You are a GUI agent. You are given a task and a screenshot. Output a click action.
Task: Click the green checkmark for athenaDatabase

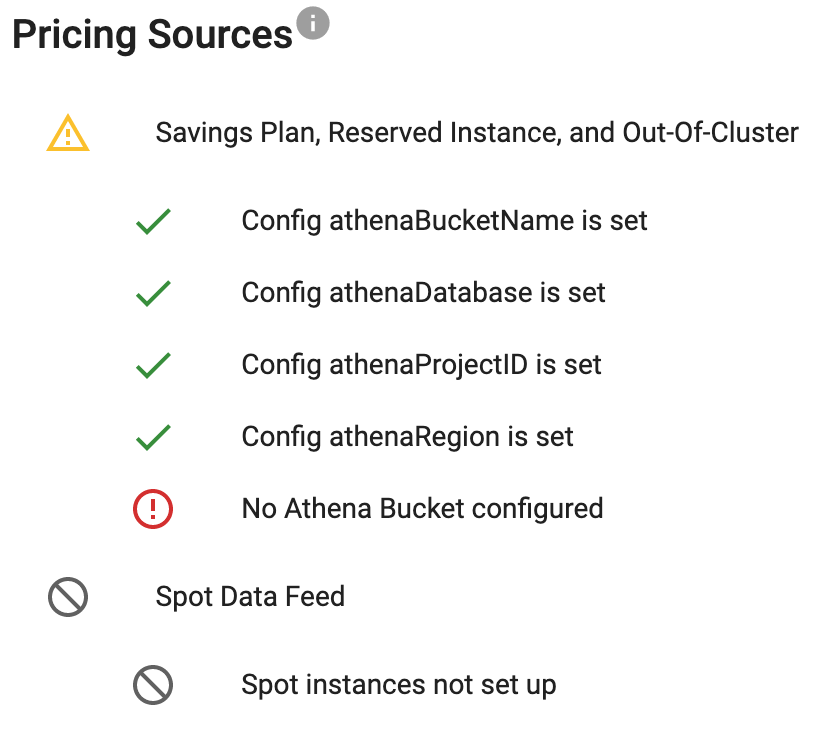point(153,293)
